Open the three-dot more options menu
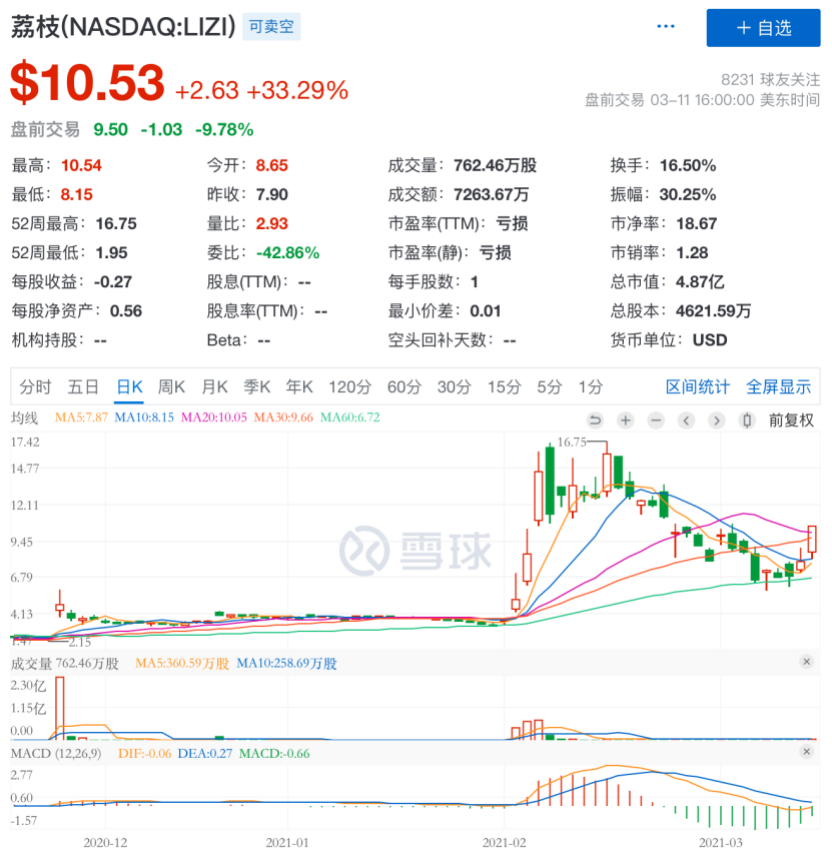The width and height of the screenshot is (832, 856). pos(665,26)
